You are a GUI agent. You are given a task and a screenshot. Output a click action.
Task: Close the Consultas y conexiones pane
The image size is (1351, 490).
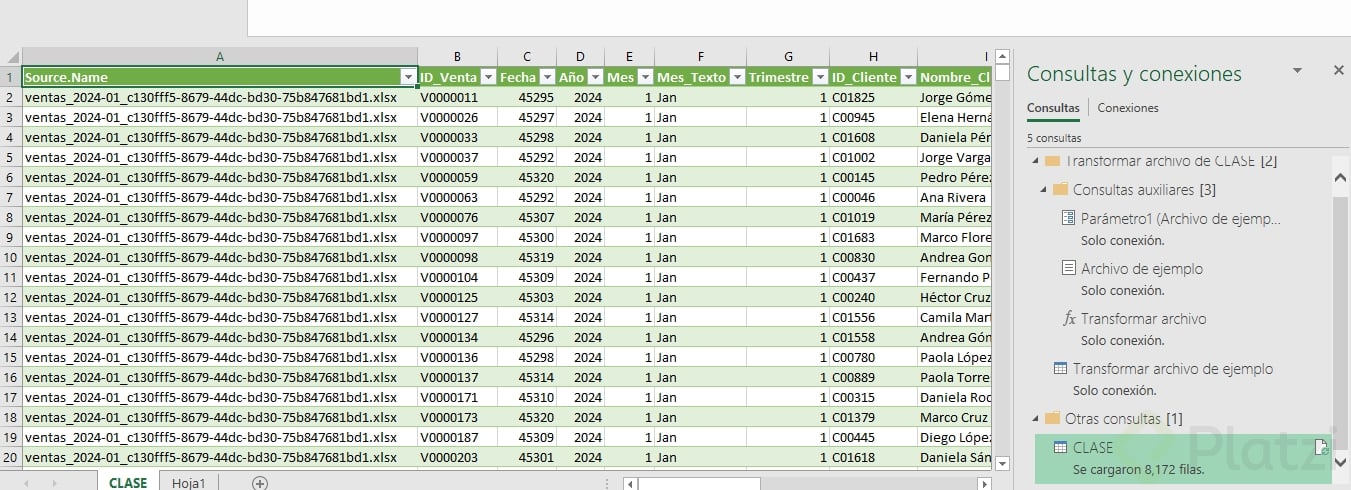[x=1339, y=71]
